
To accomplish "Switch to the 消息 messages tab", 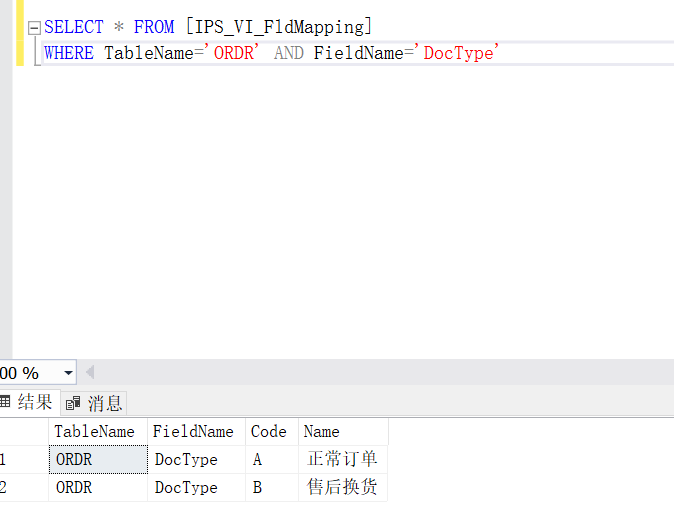I will coord(94,404).
